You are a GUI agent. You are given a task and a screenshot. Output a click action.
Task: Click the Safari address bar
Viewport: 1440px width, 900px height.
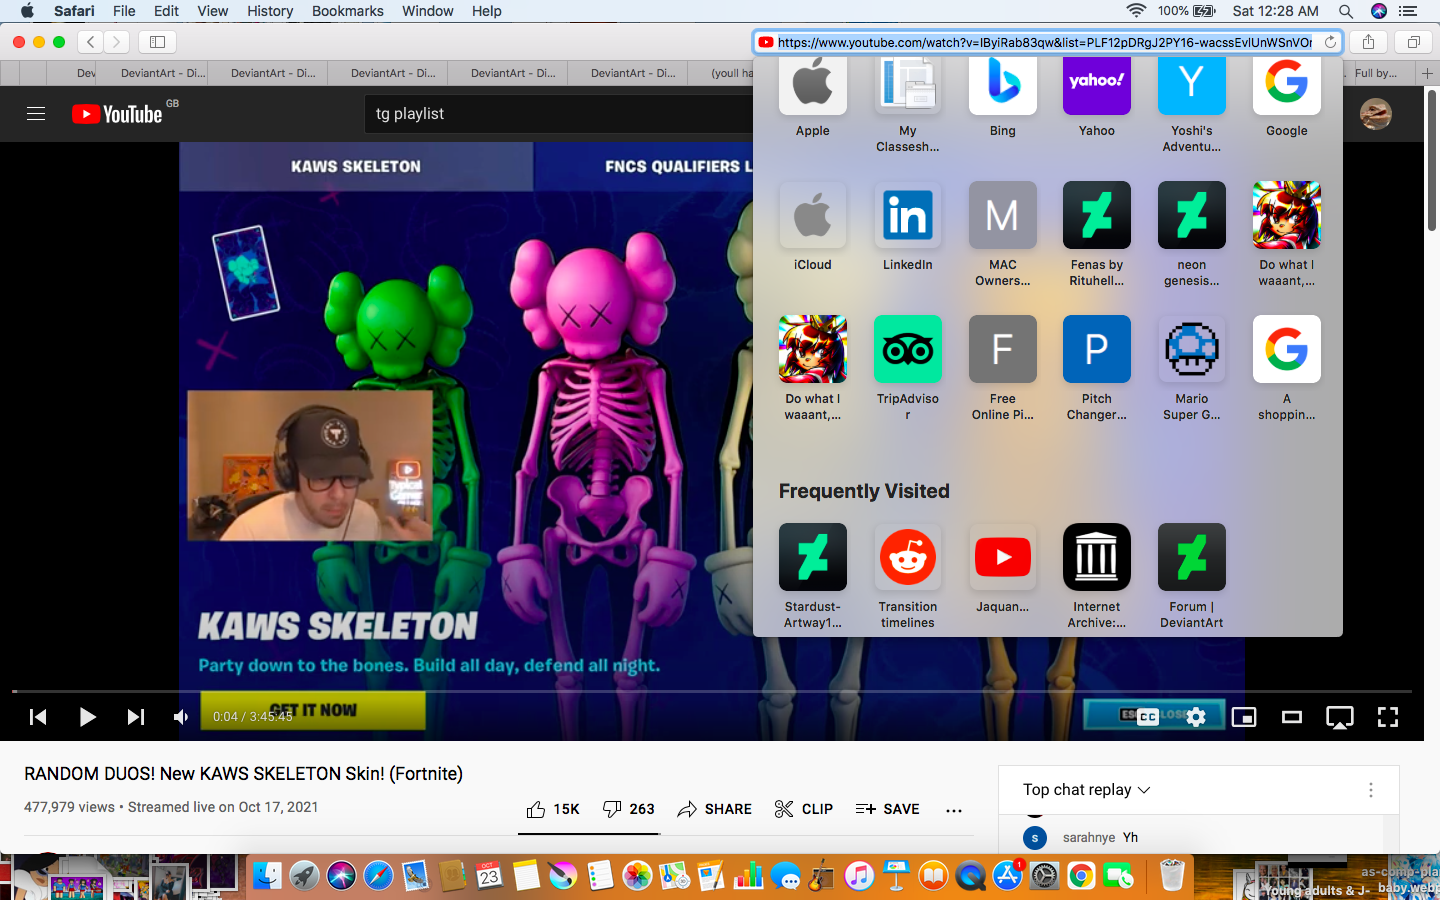point(1044,42)
